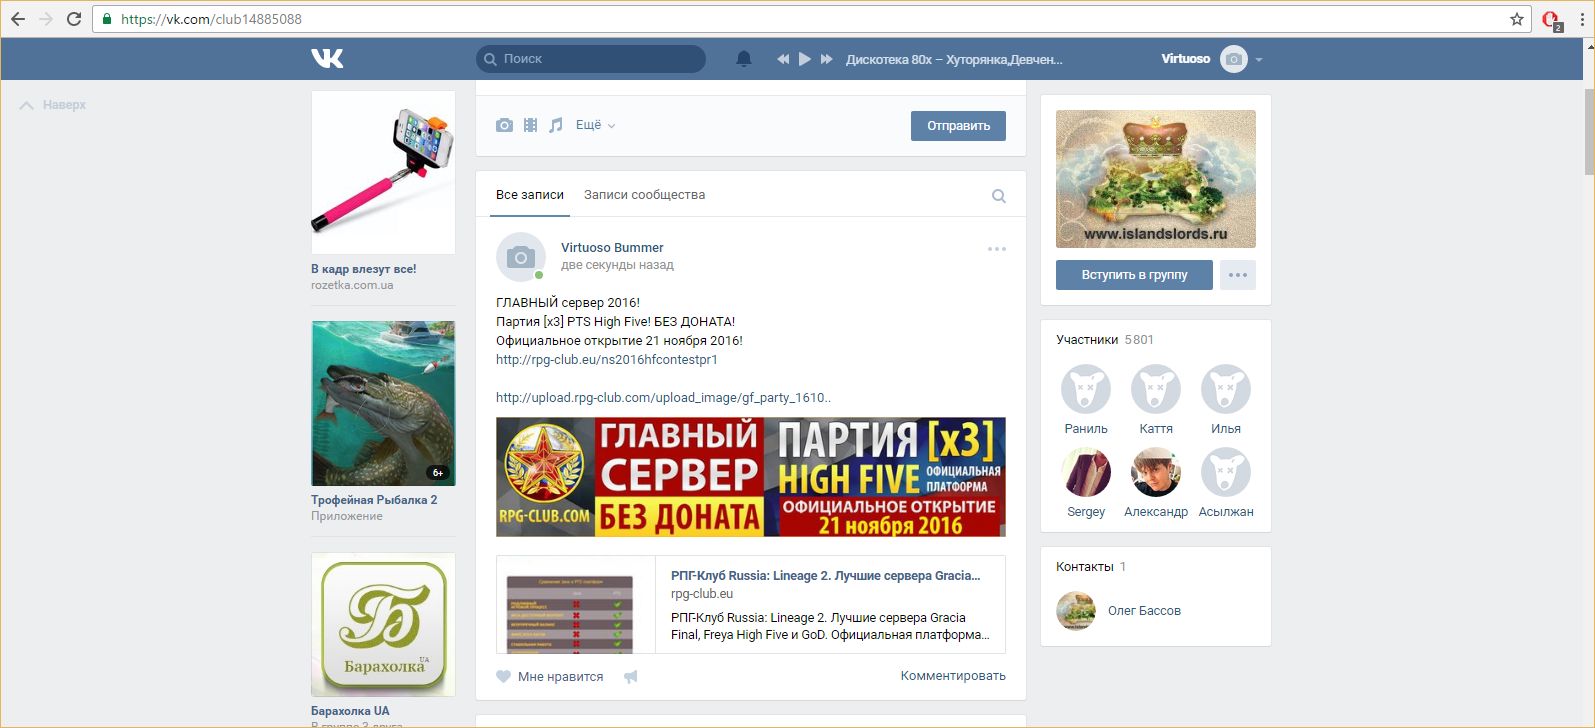Attach a photo using camera icon
Screen dimensions: 1595x728
[504, 125]
